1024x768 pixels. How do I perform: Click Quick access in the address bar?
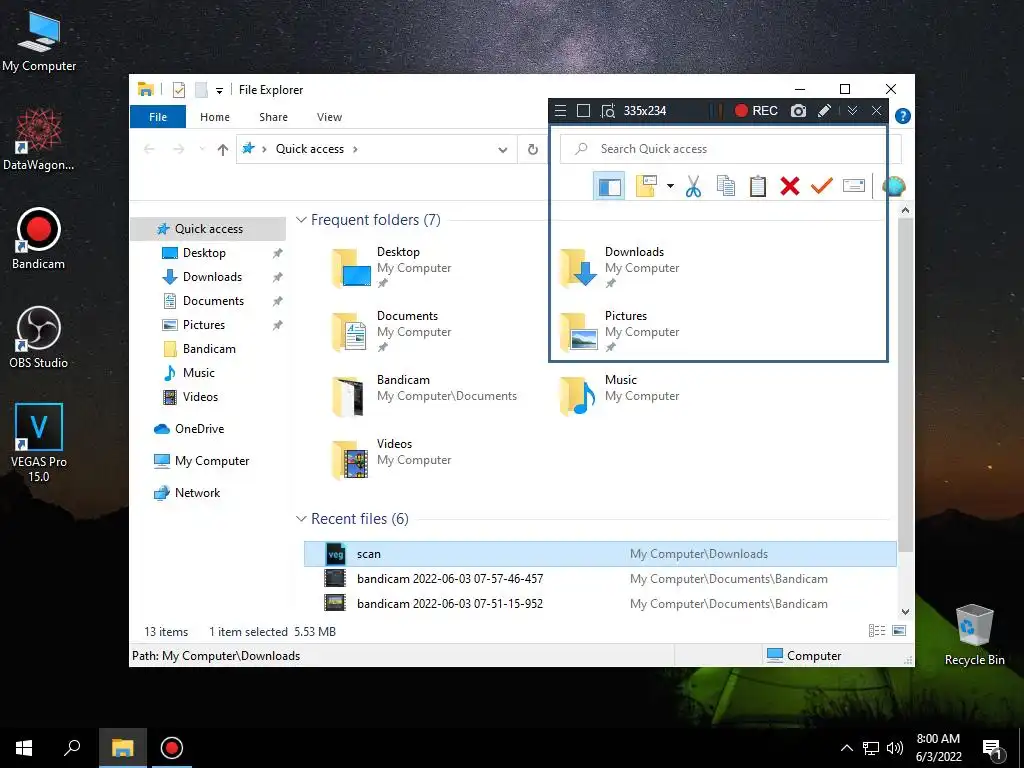(x=310, y=149)
